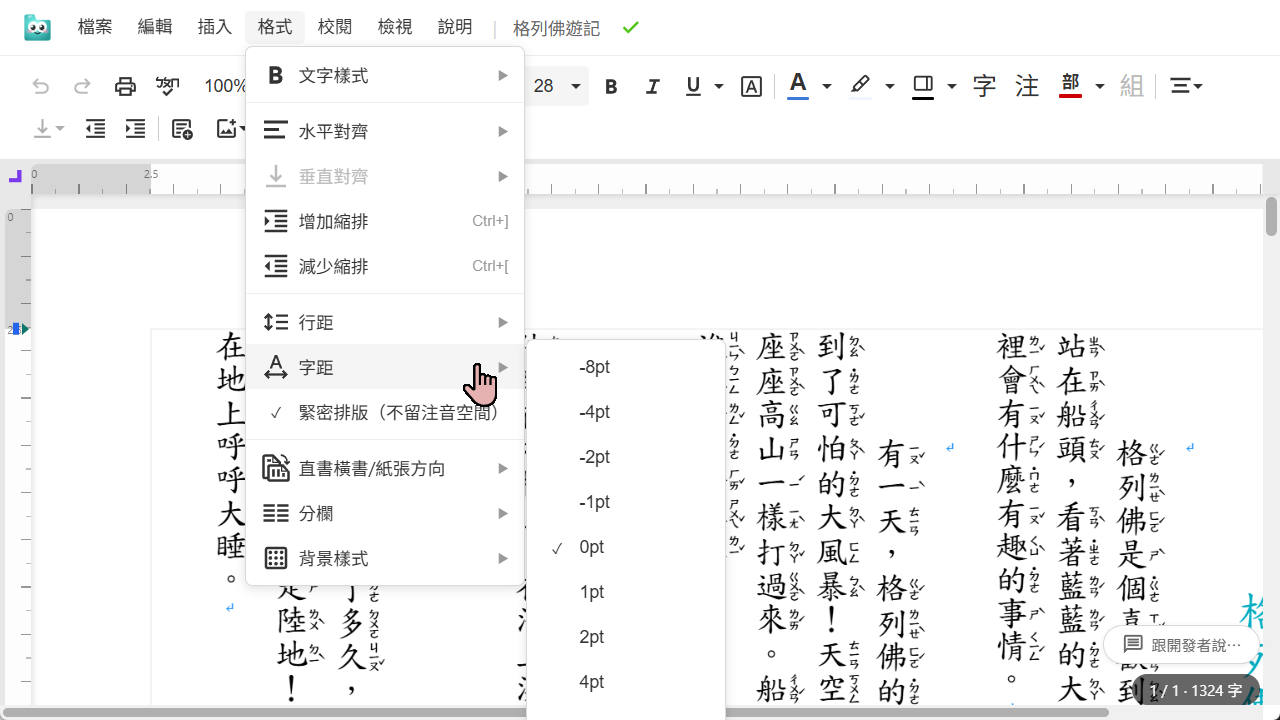Click the paragraph alignment toolbar icon
The image size is (1280, 720).
[1180, 87]
